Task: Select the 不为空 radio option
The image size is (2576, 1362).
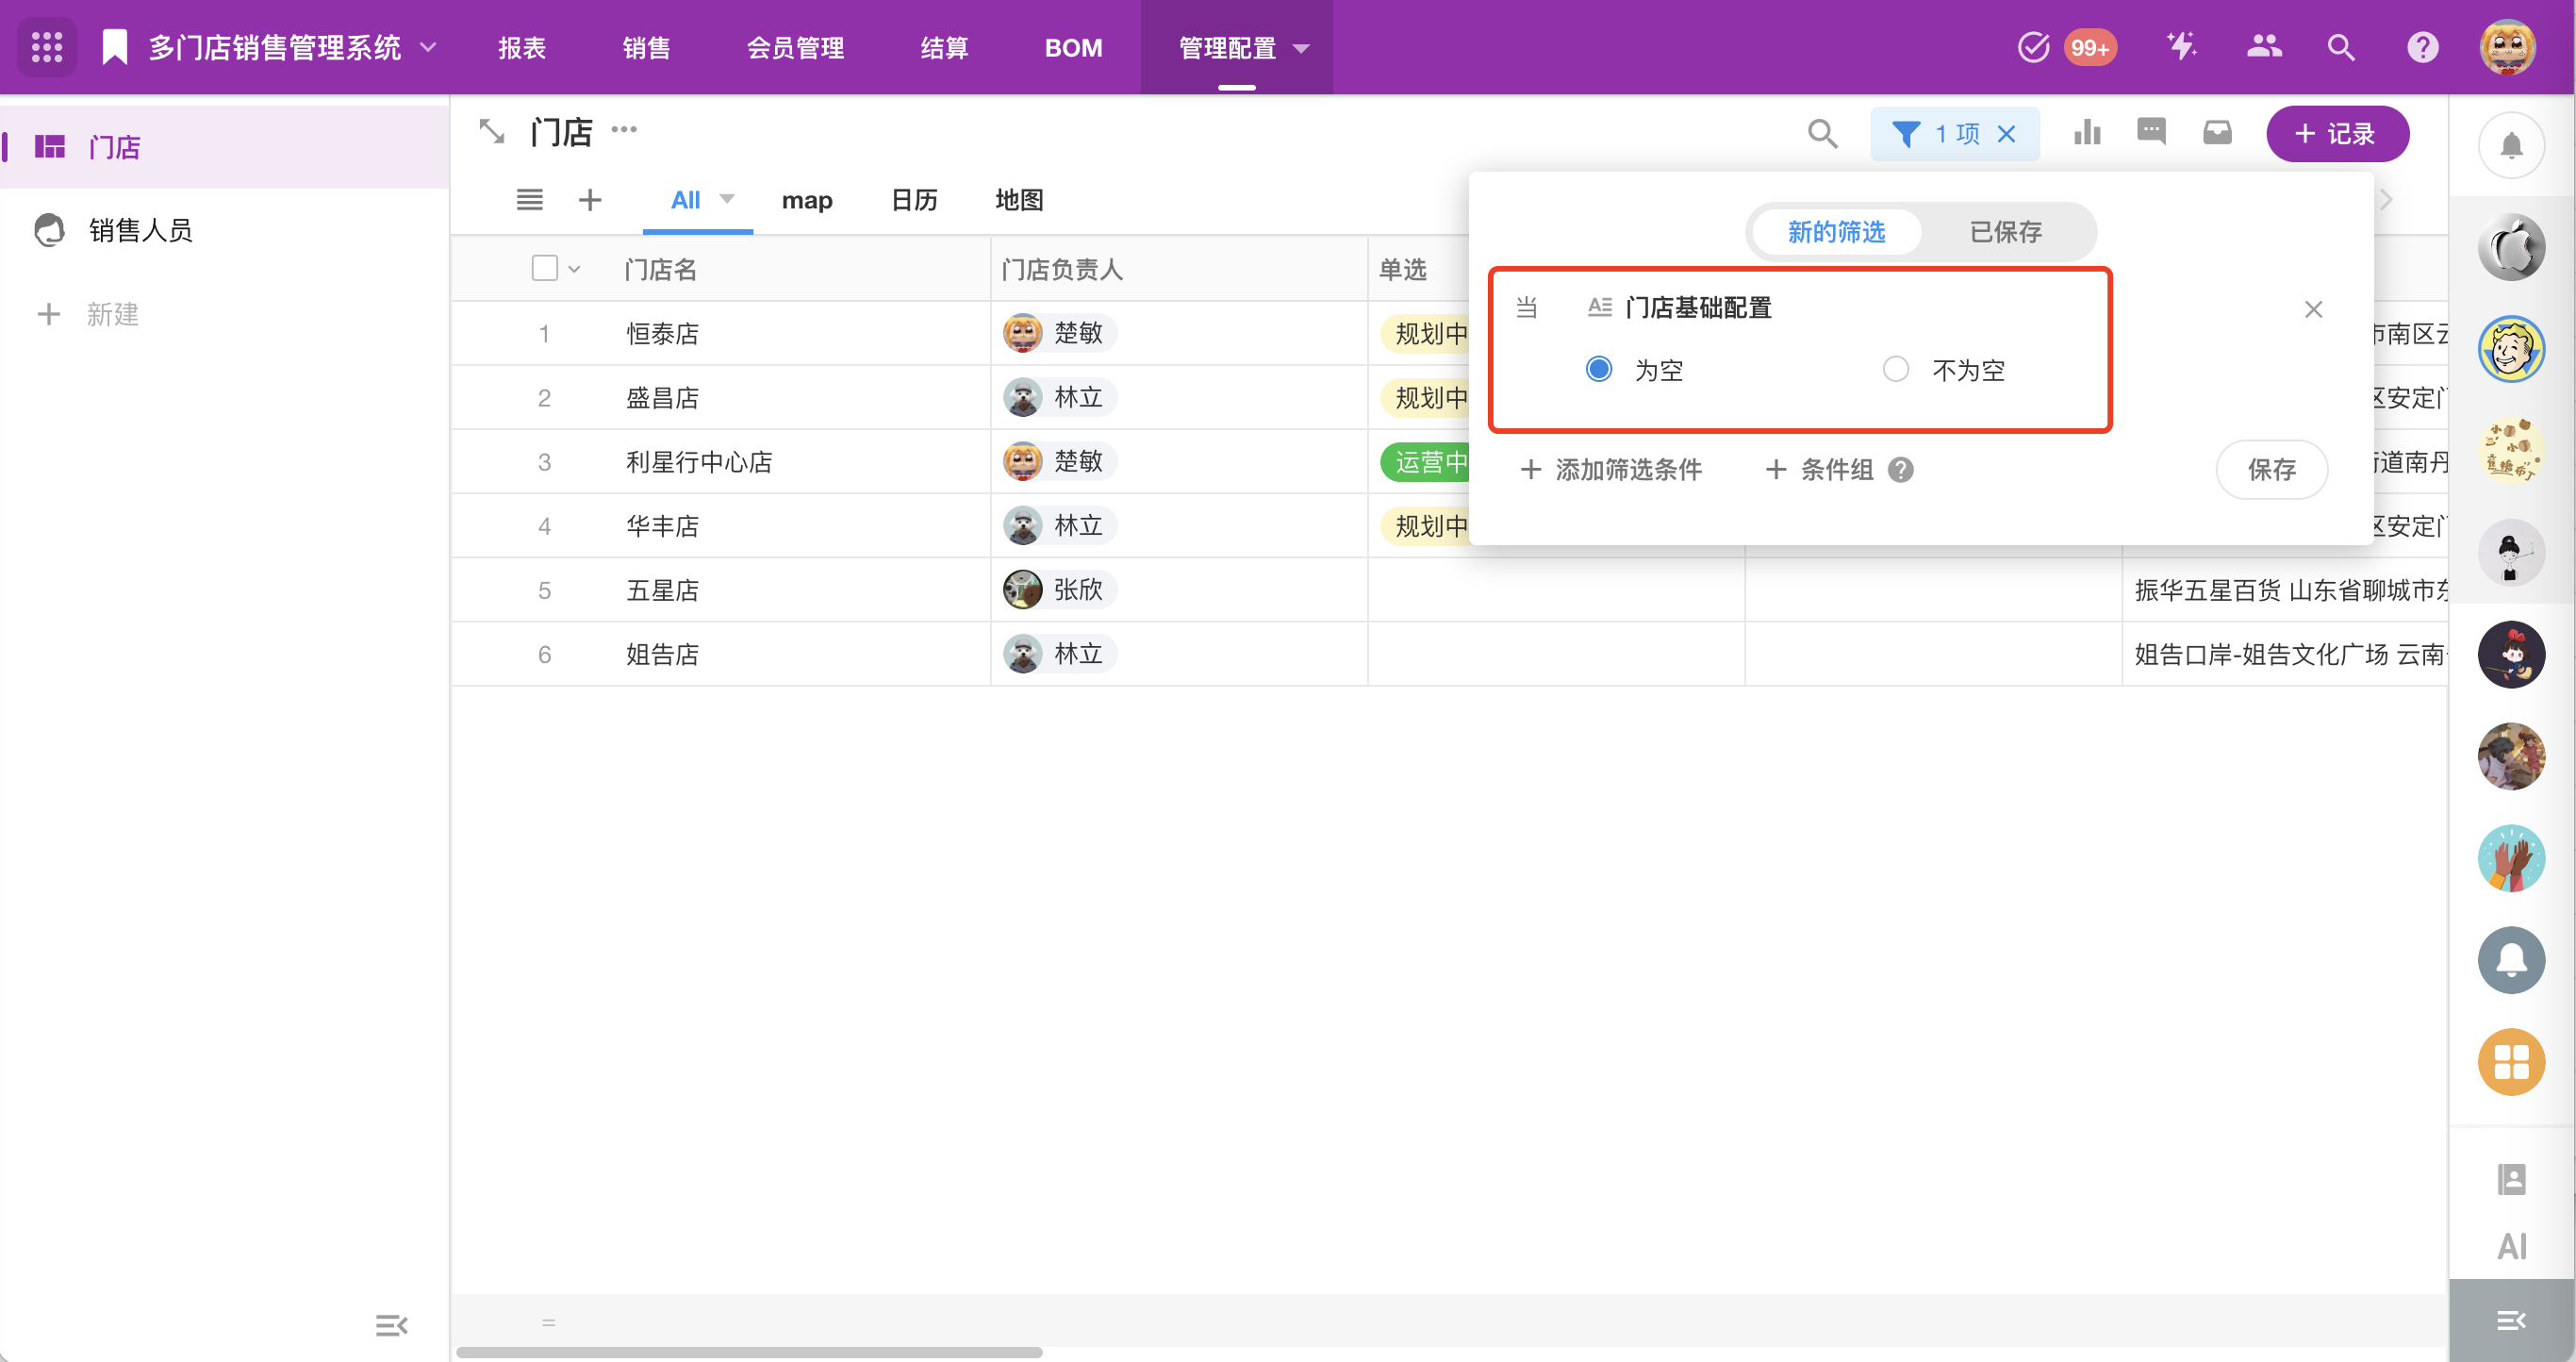Action: [x=1895, y=369]
